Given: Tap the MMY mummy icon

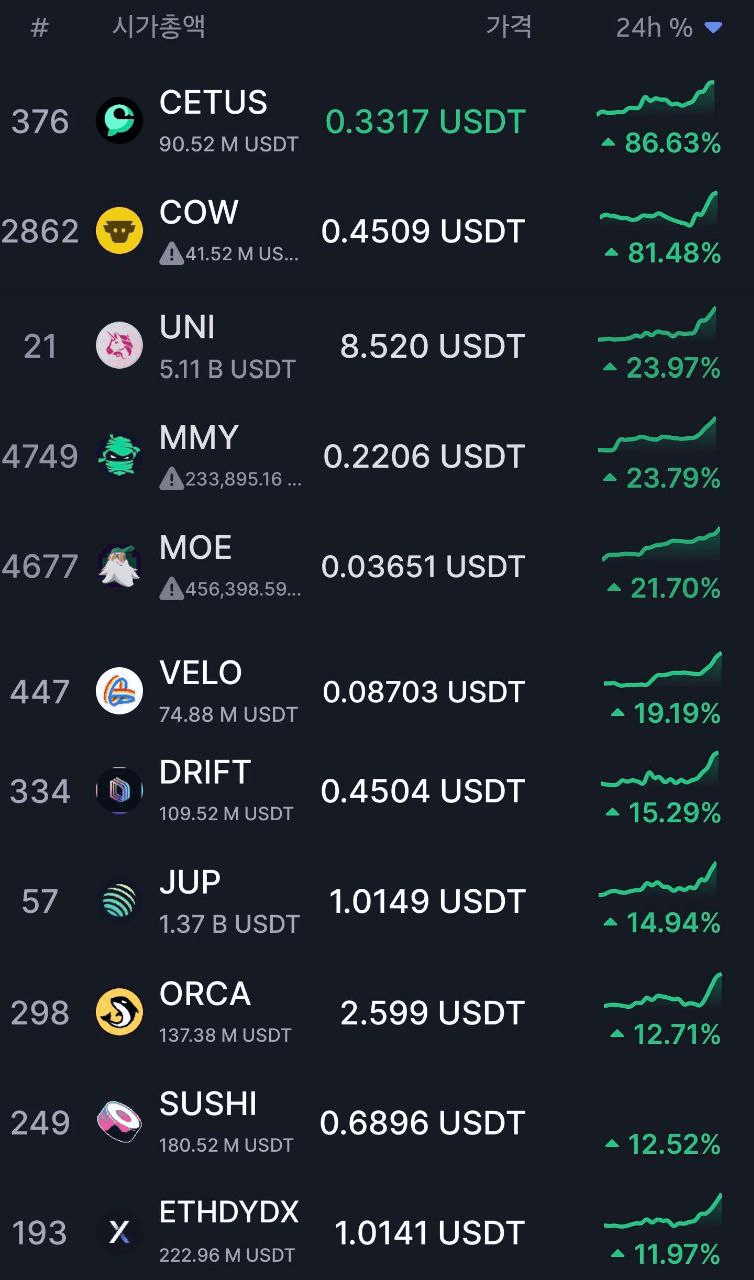Looking at the screenshot, I should [119, 456].
